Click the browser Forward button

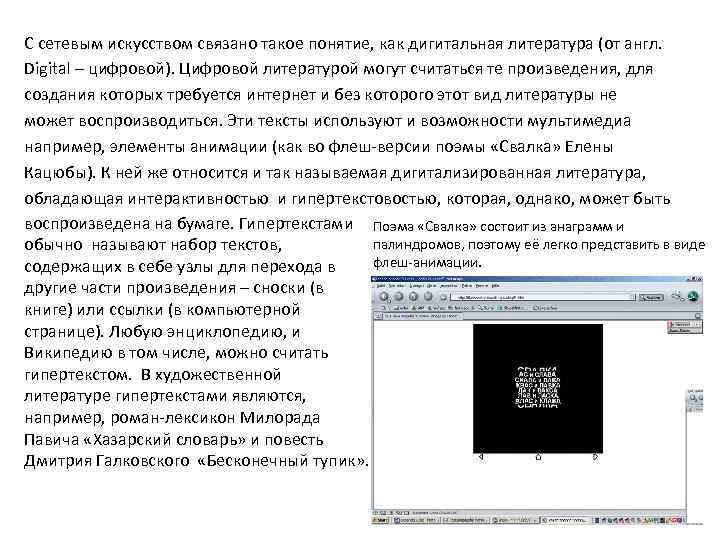tap(399, 297)
